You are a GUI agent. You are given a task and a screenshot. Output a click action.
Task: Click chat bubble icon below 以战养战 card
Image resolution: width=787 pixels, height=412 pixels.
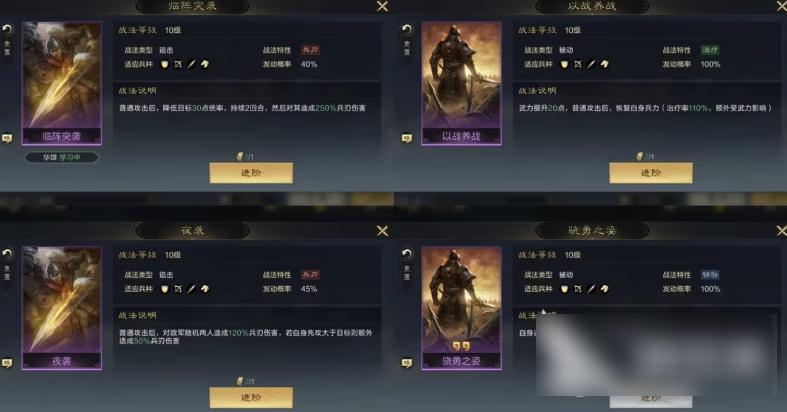click(407, 138)
